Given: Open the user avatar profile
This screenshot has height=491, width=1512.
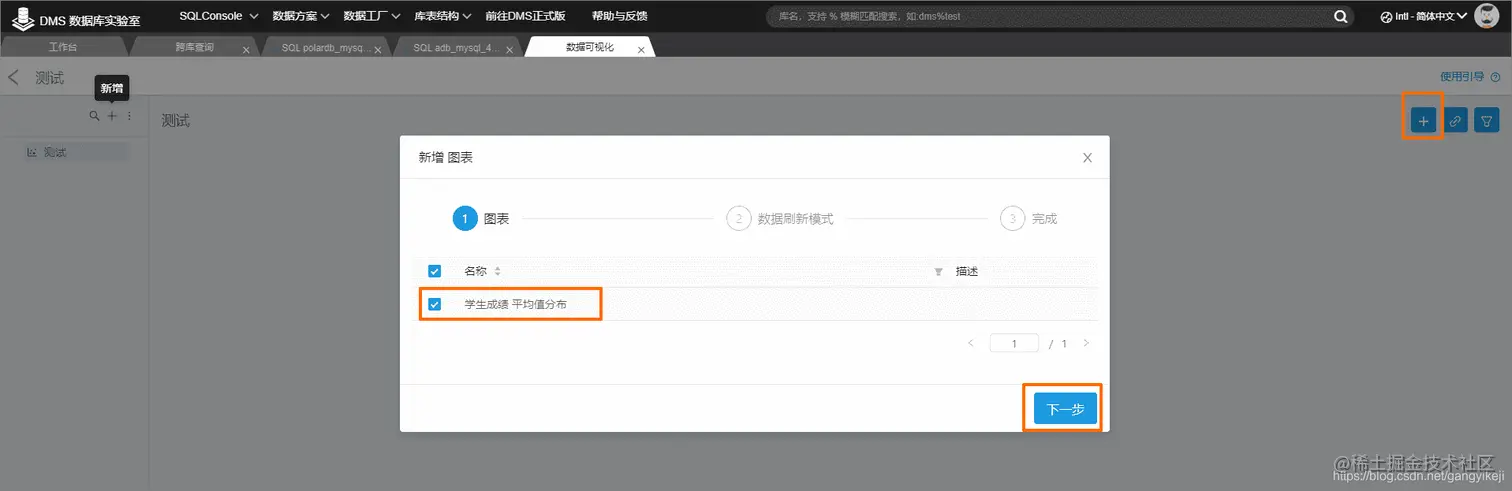Looking at the screenshot, I should 1486,16.
